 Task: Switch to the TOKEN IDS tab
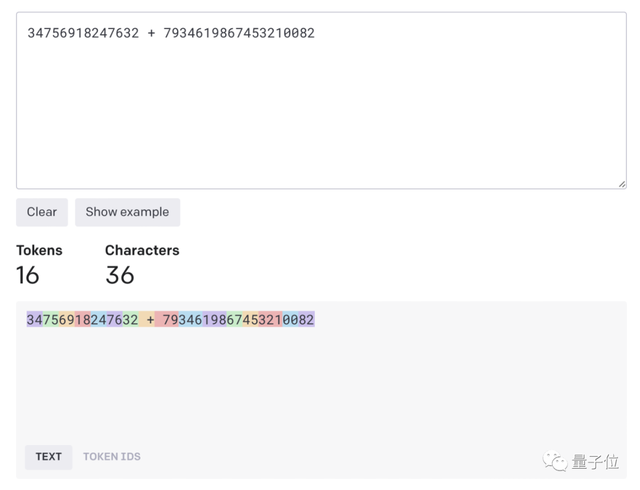[x=112, y=457]
